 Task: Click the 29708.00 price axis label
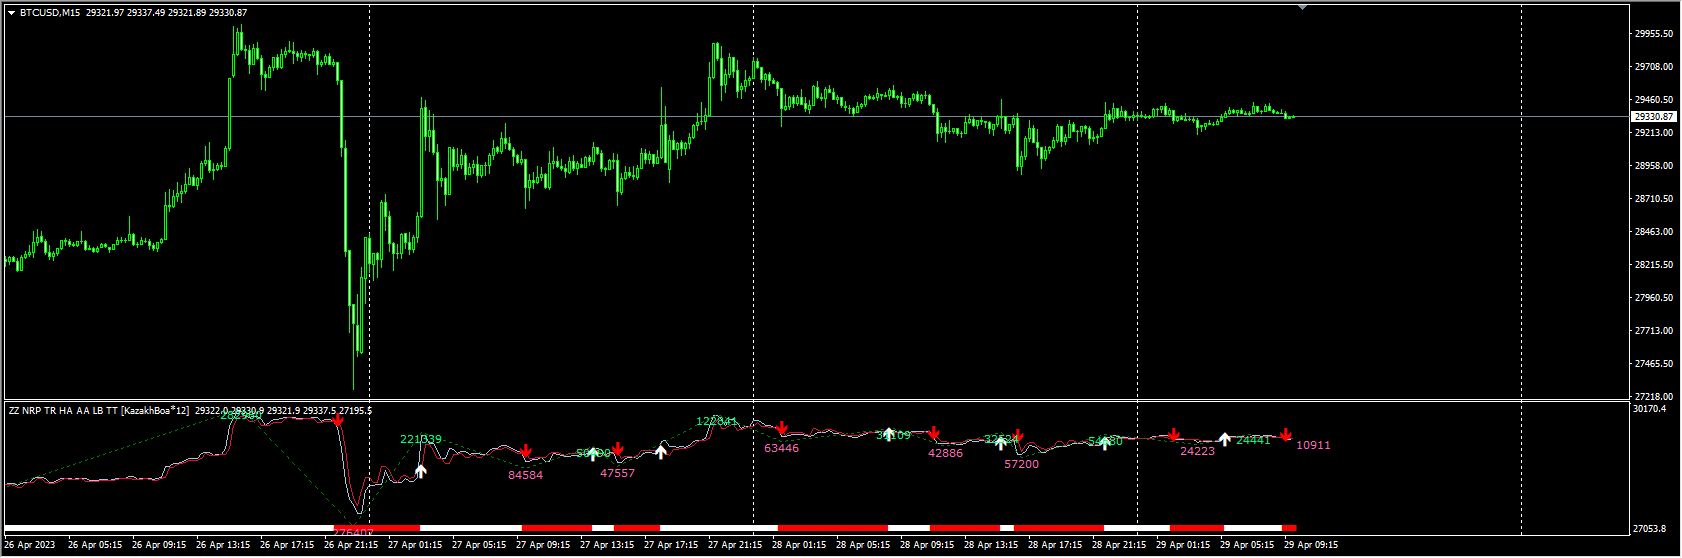(1654, 66)
